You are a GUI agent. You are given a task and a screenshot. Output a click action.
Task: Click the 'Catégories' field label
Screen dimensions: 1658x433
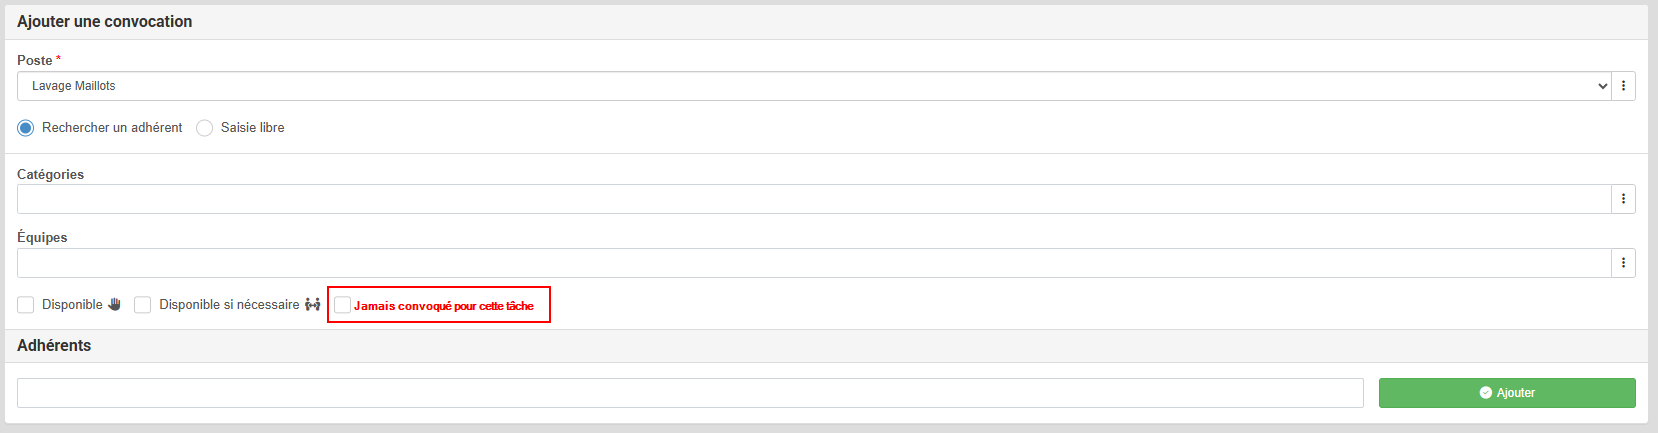pyautogui.click(x=51, y=175)
